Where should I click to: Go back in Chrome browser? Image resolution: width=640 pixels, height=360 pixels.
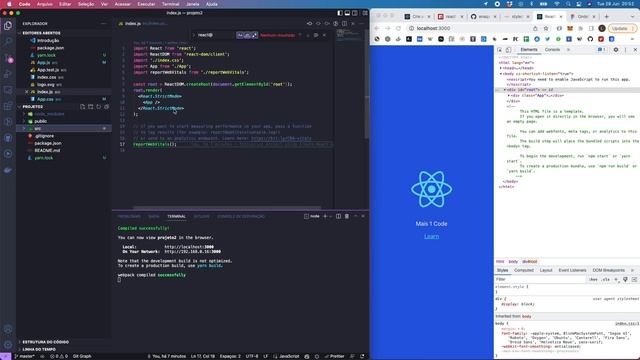pos(377,28)
